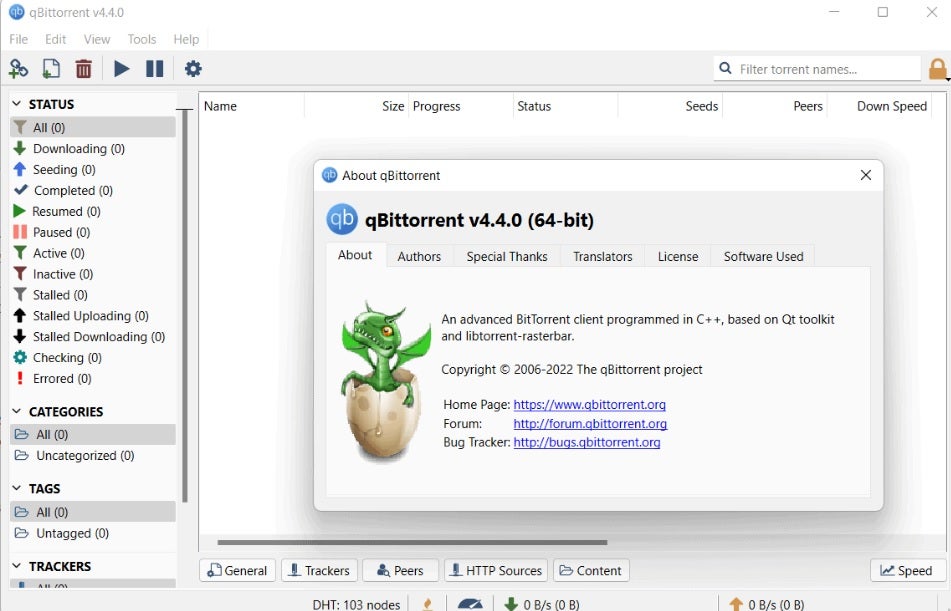Open Options via the gear icon
The width and height of the screenshot is (951, 611).
193,69
